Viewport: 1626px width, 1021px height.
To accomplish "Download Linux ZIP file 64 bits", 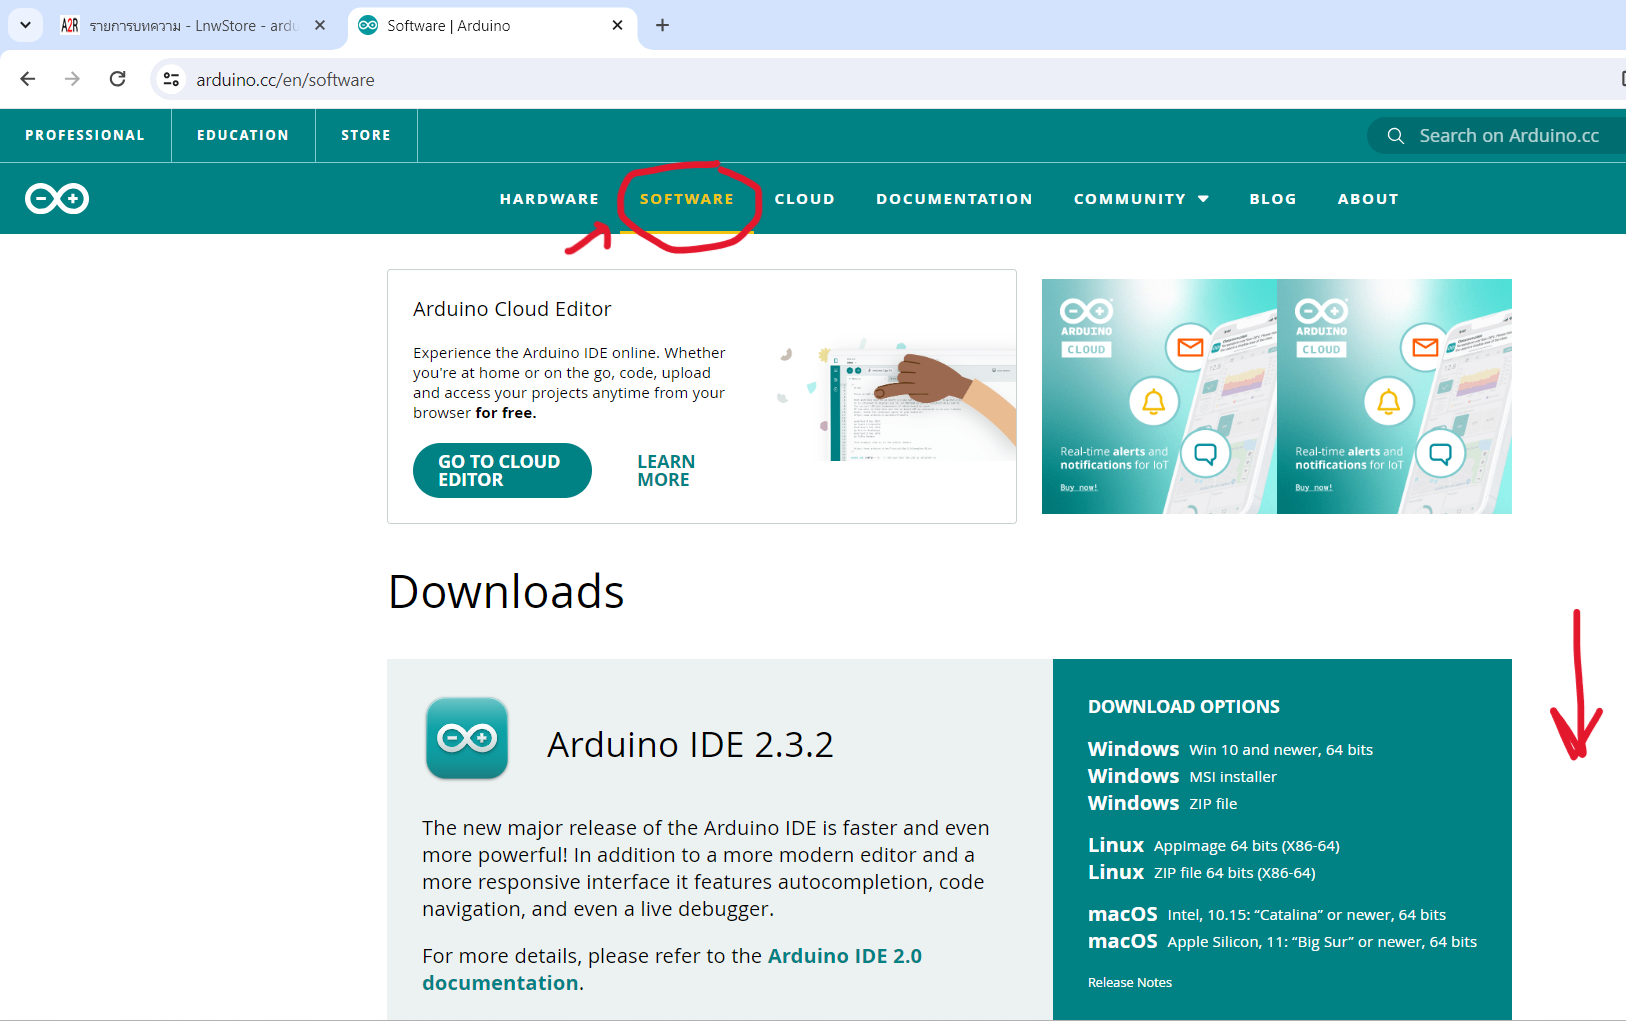I will click(1202, 872).
